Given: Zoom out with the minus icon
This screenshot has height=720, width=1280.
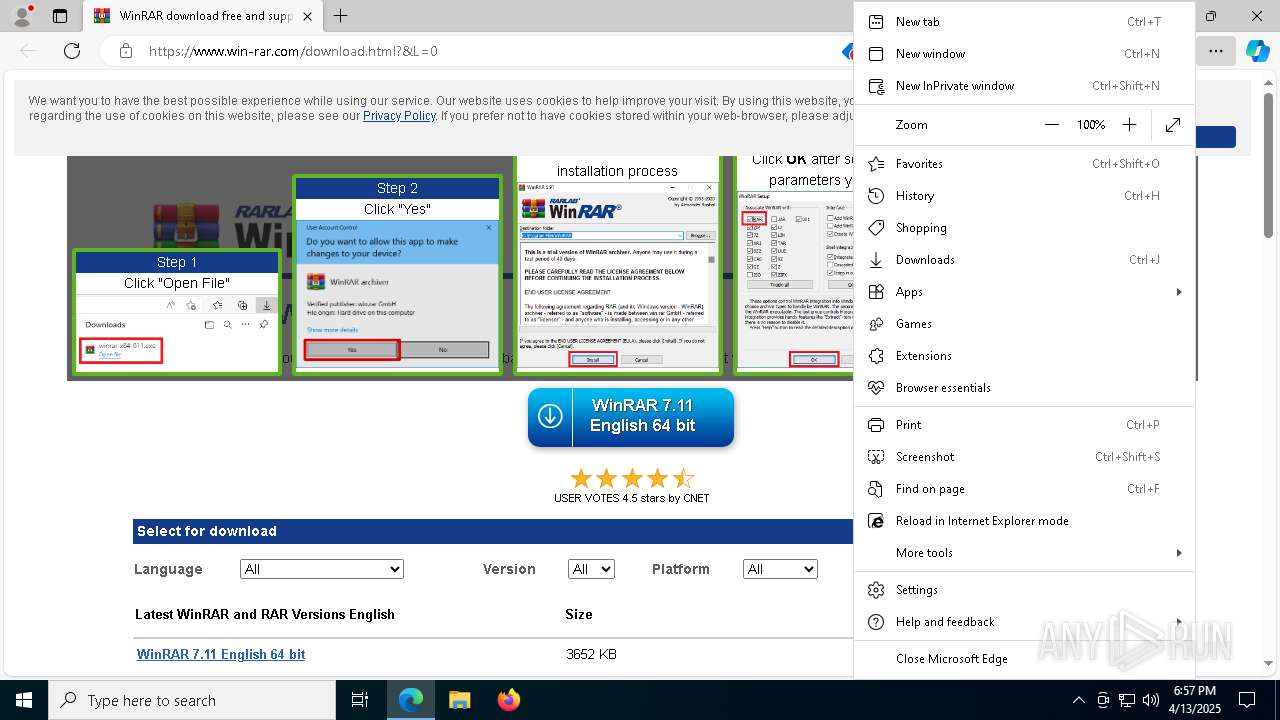Looking at the screenshot, I should [x=1051, y=125].
